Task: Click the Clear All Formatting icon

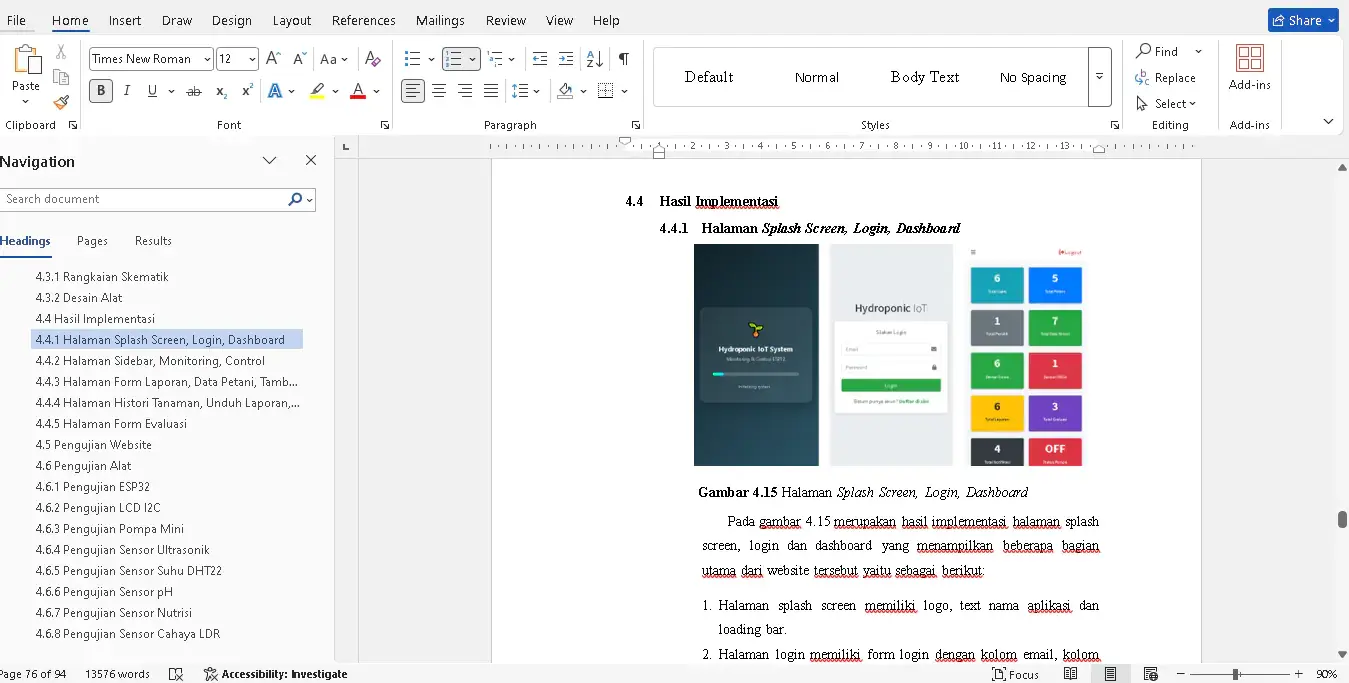Action: [x=372, y=59]
